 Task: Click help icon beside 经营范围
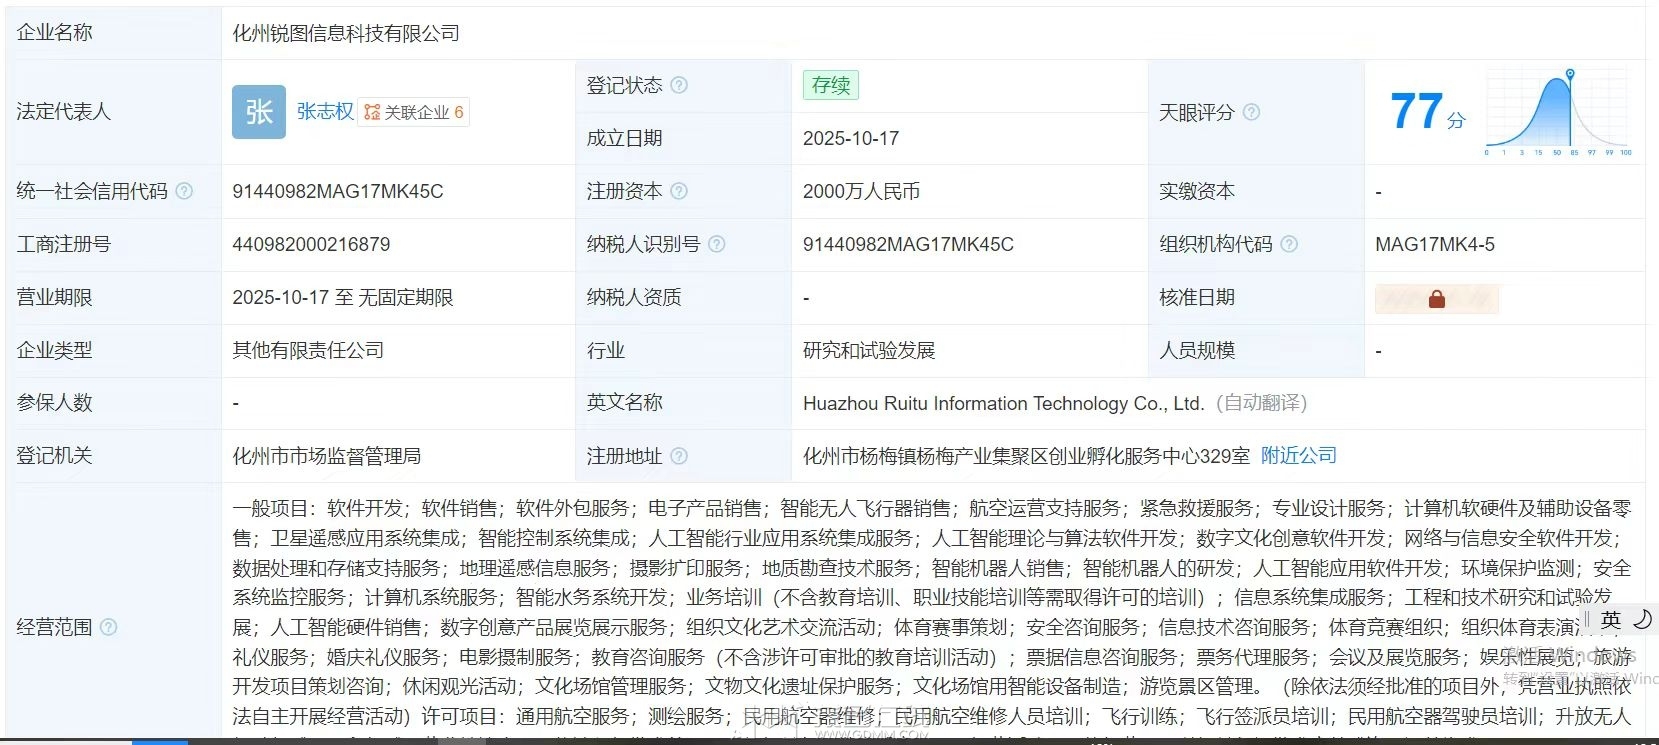pyautogui.click(x=108, y=627)
